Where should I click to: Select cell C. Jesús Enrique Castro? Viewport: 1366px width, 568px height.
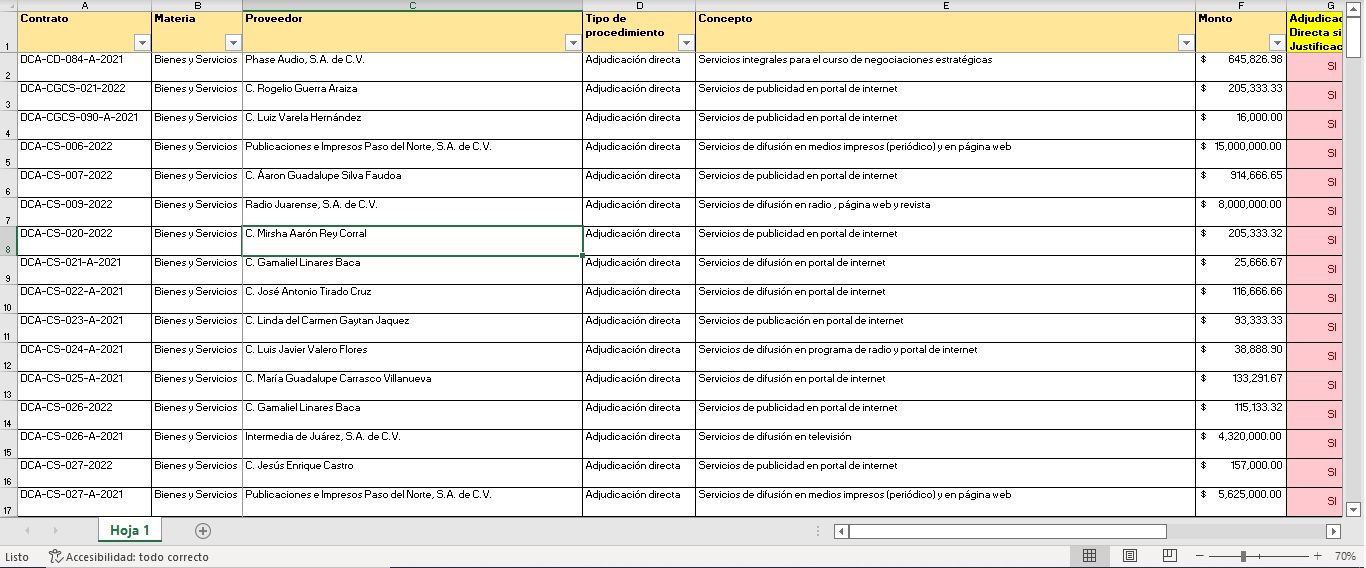pos(412,473)
